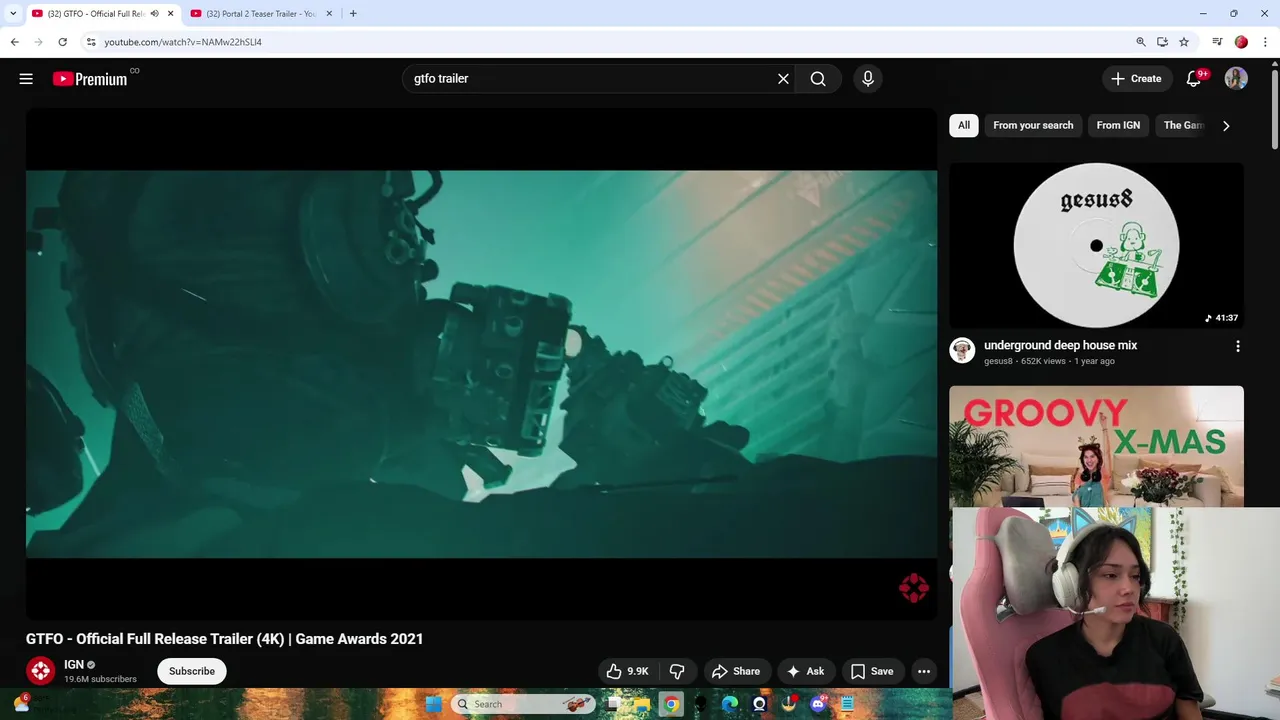Like the GTFO trailer video
Viewport: 1280px width, 720px height.
(628, 671)
